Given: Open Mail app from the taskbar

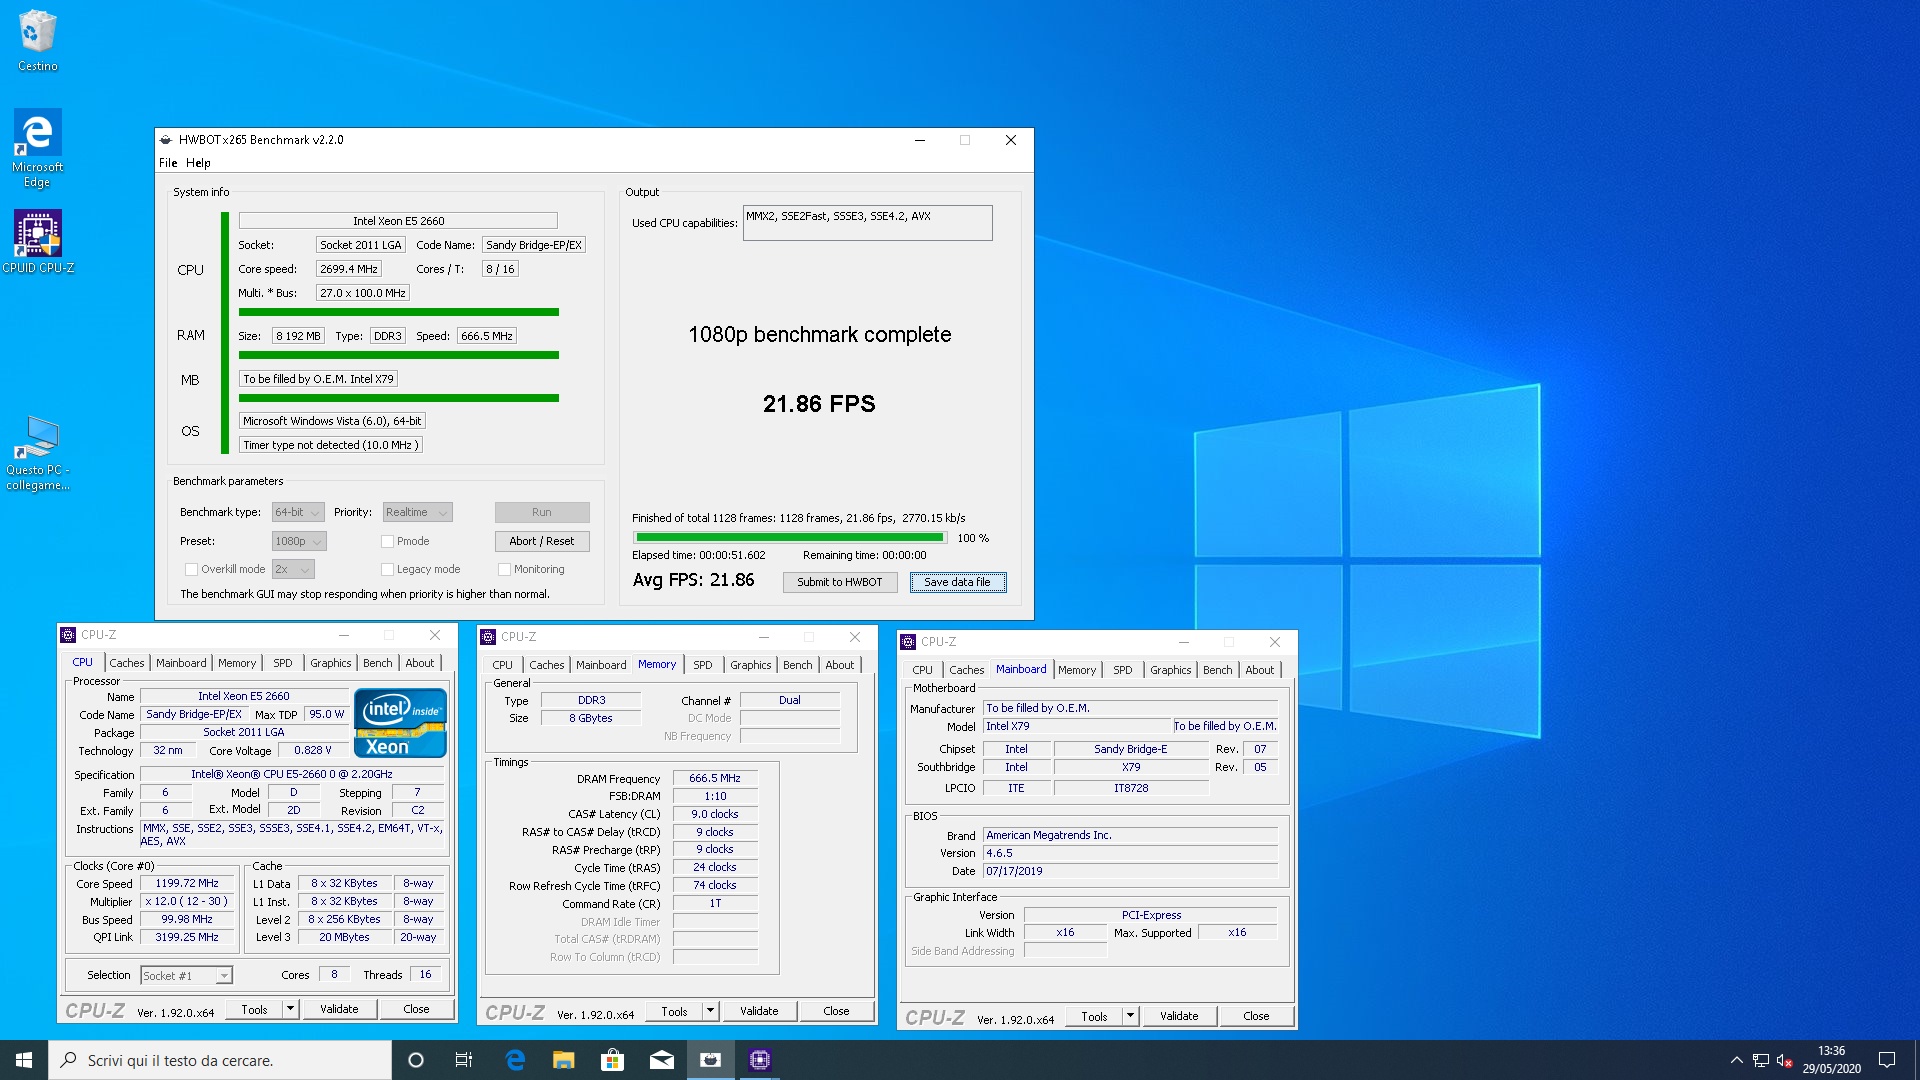Looking at the screenshot, I should pos(661,1060).
